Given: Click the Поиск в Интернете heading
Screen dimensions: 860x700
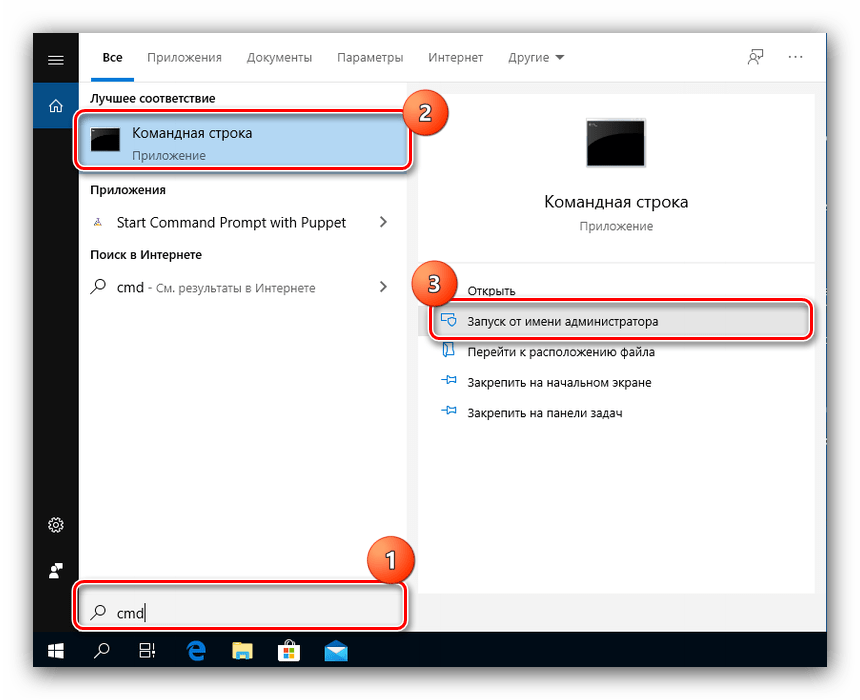Looking at the screenshot, I should tap(146, 255).
